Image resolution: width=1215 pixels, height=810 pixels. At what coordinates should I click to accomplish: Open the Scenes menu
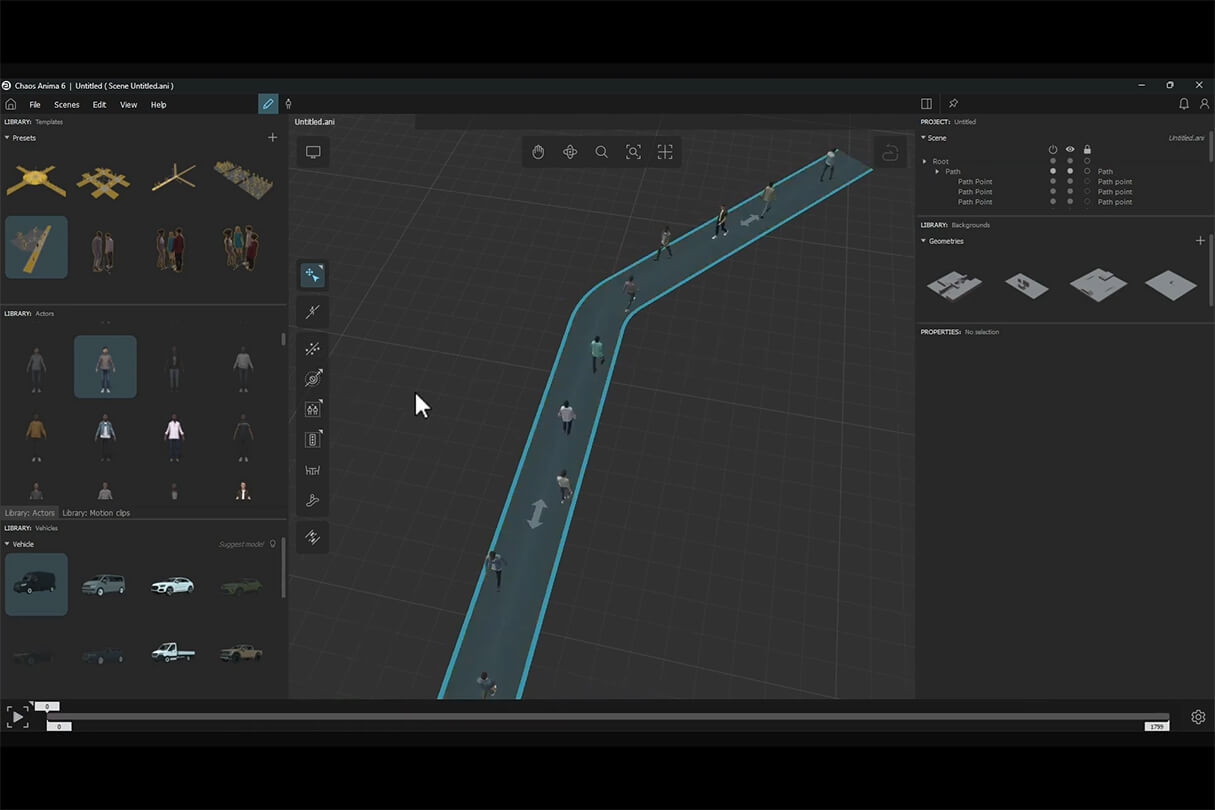pyautogui.click(x=67, y=105)
